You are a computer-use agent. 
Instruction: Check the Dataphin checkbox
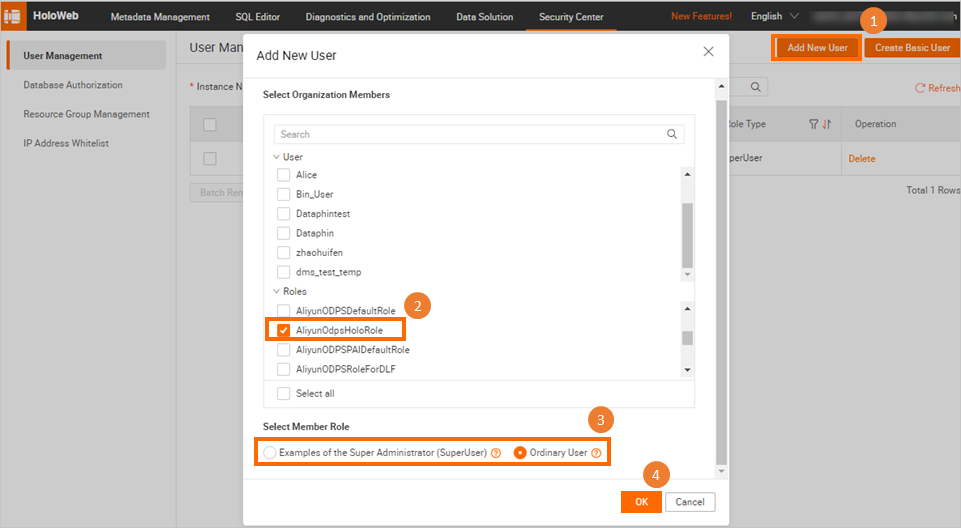tap(283, 233)
